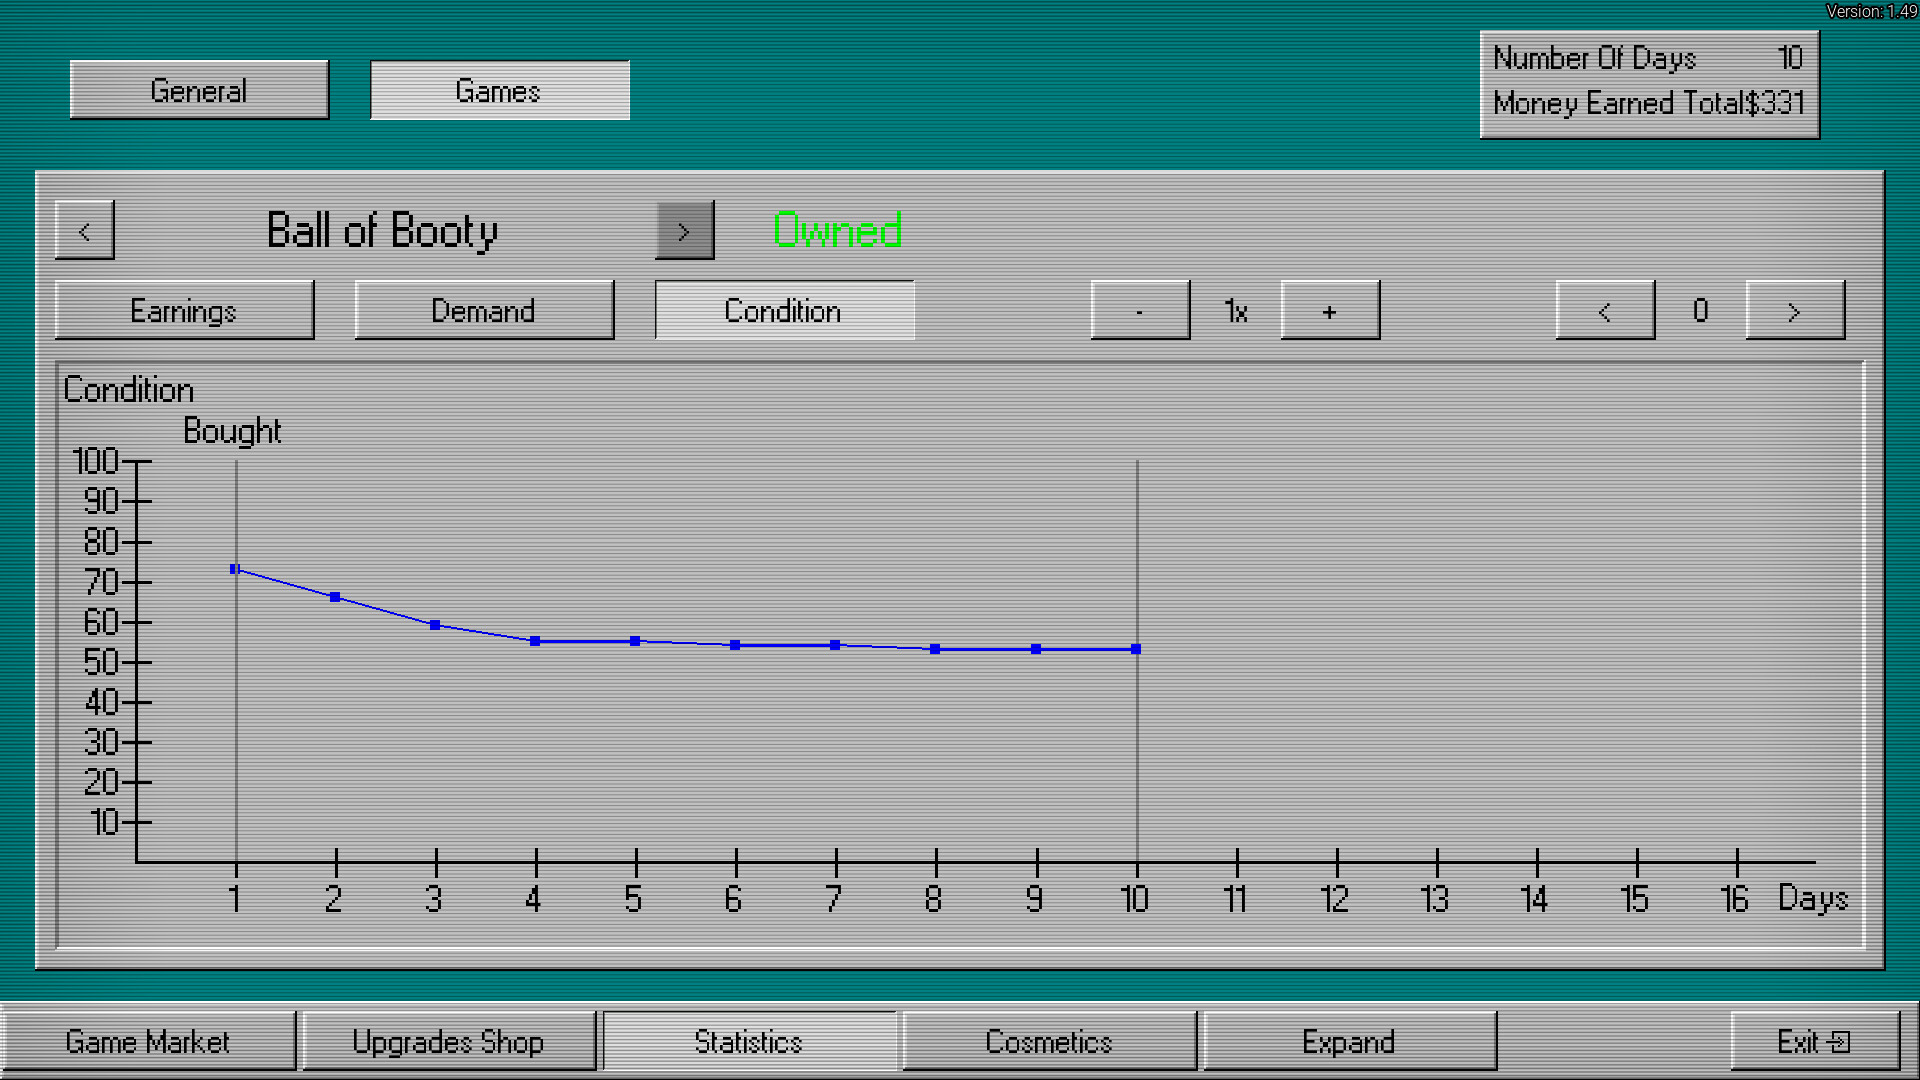
Task: Click the 1x zoom multiplier label
Action: 1234,311
